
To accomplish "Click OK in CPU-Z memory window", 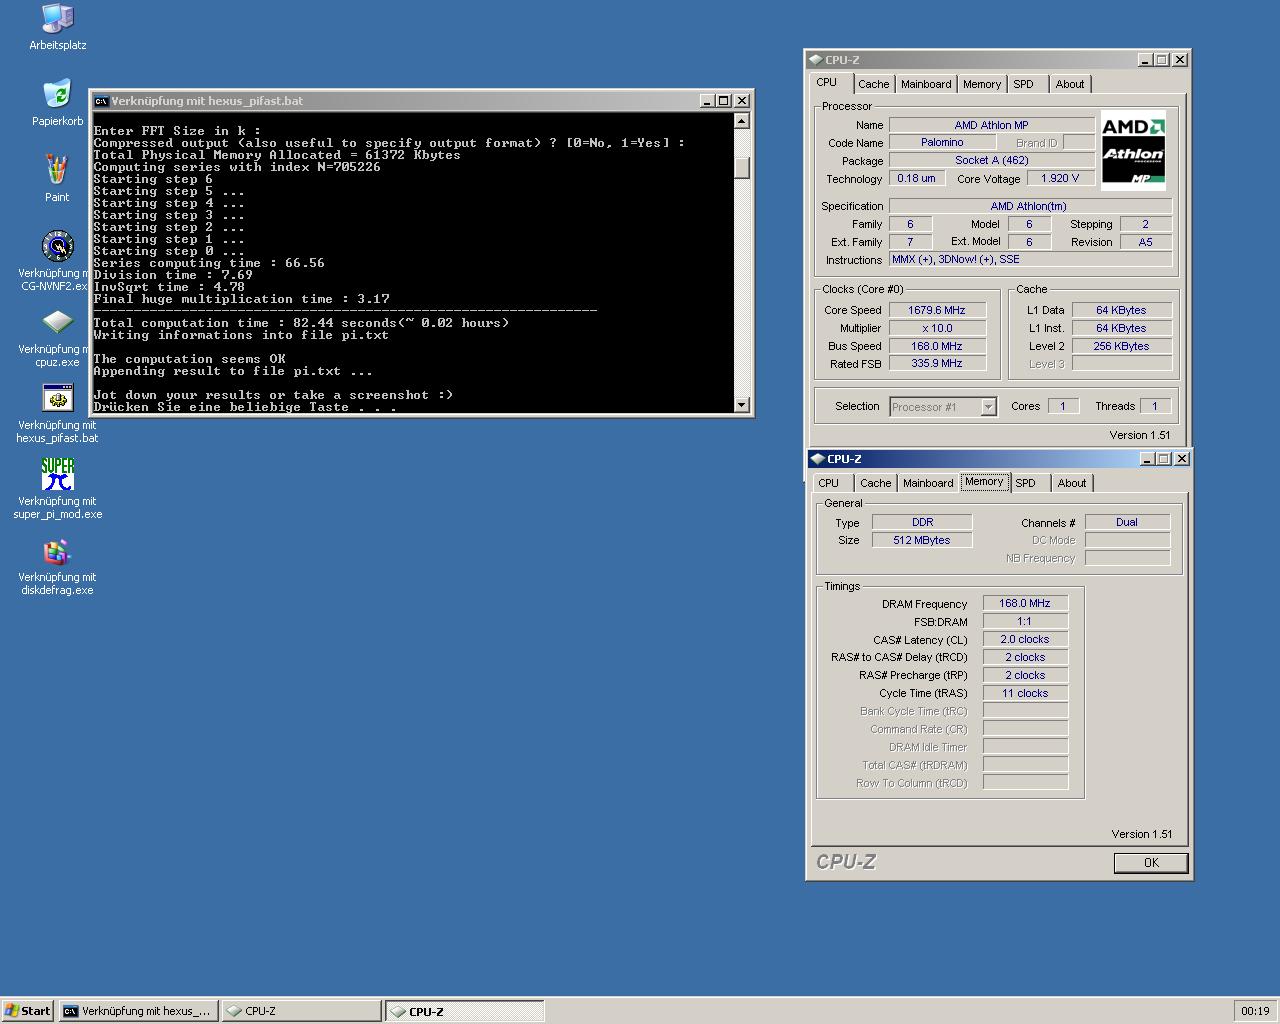I will (1151, 863).
